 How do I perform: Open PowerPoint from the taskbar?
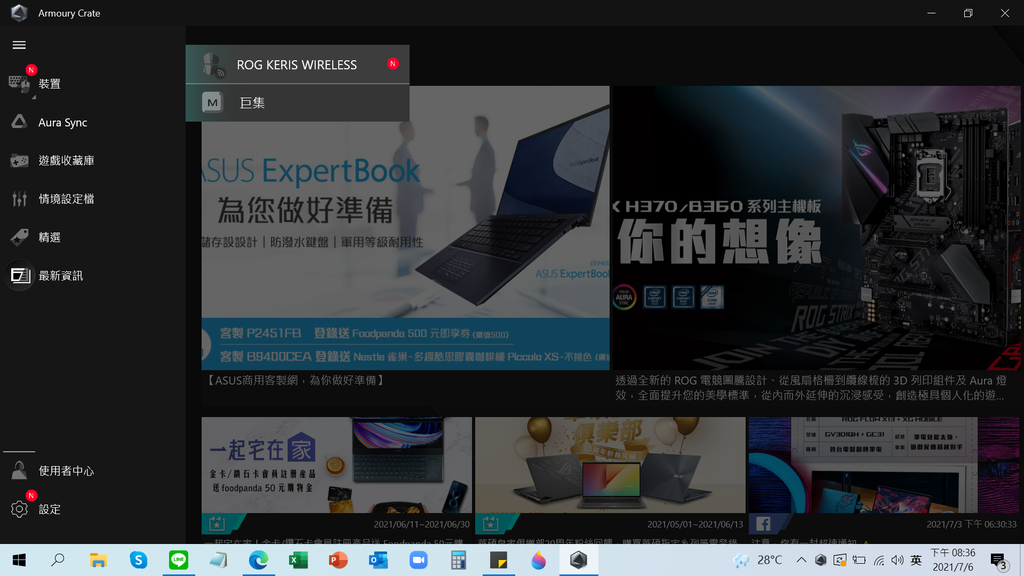point(338,560)
